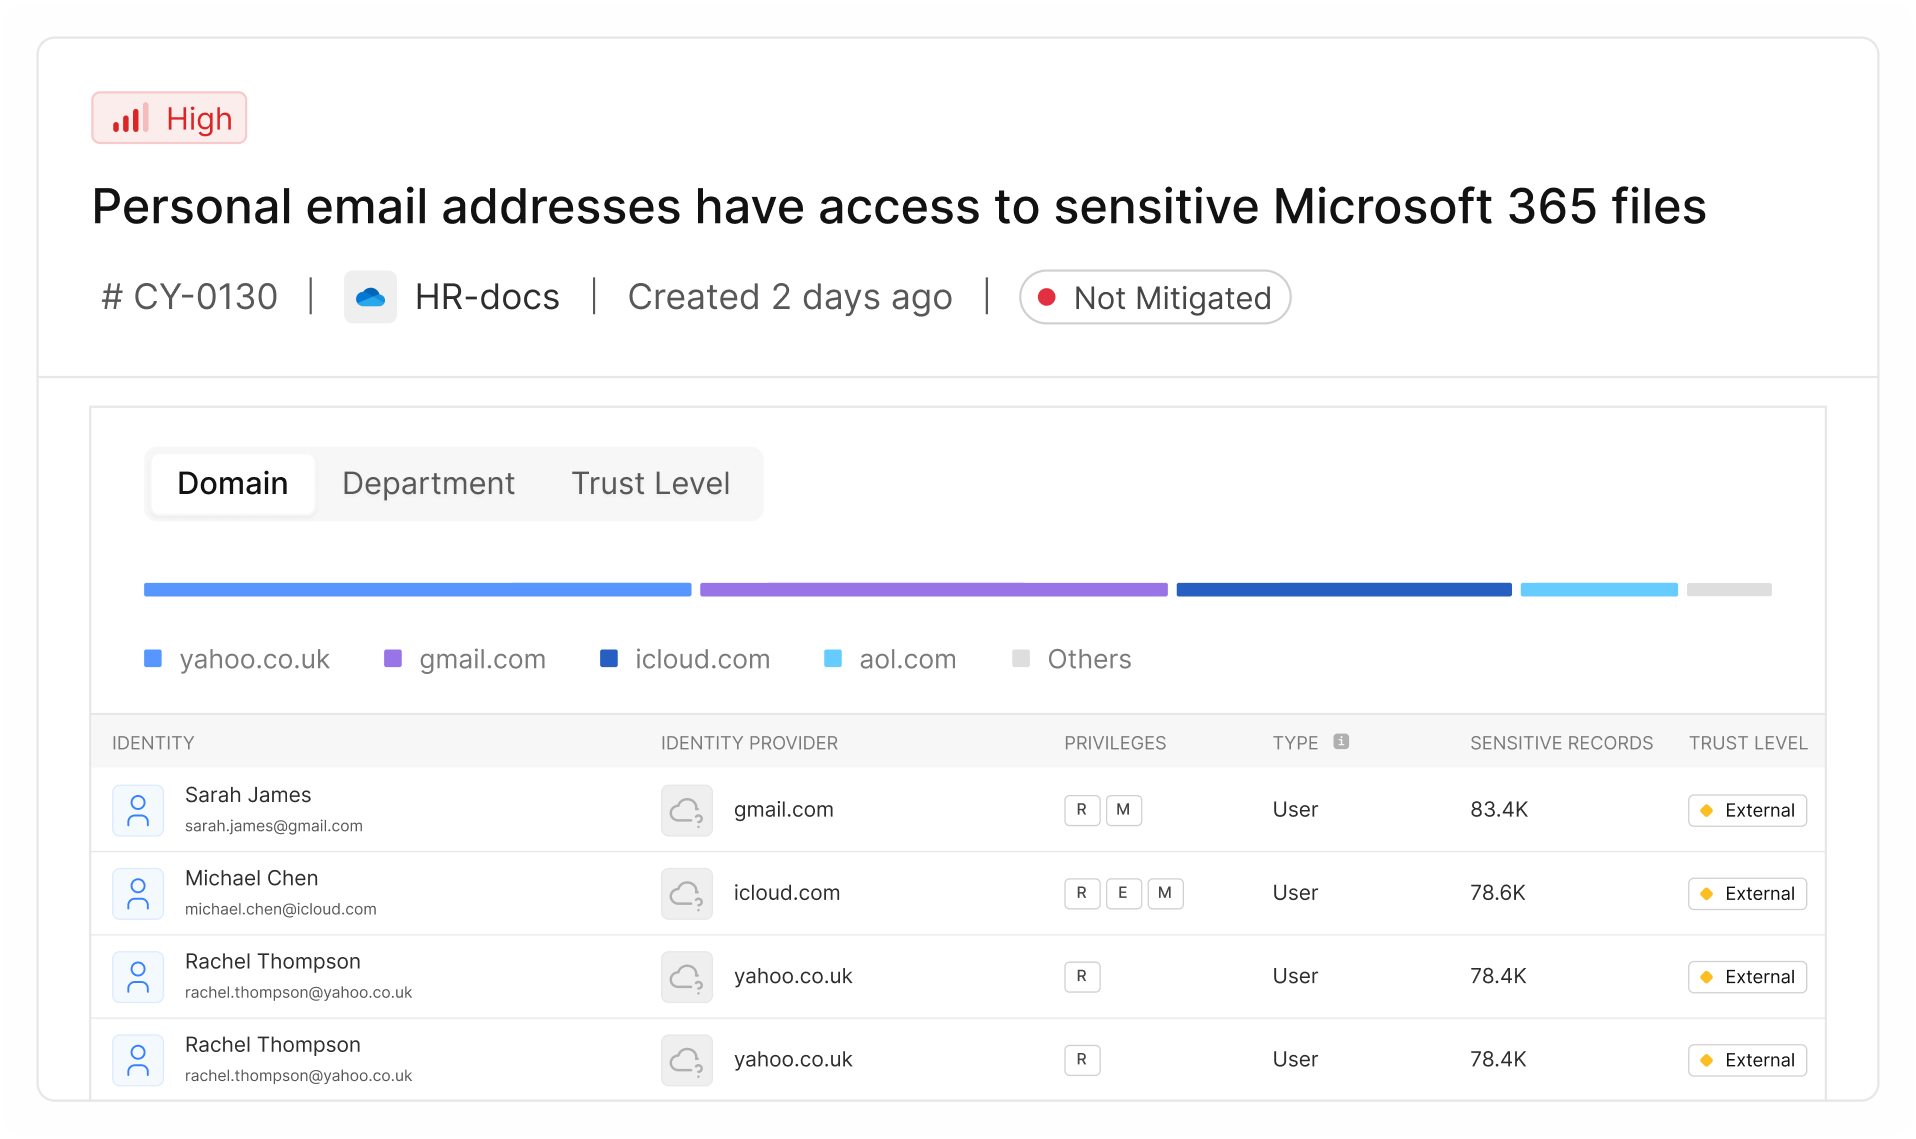Screen dimensions: 1916x1139
Task: Click the issue title heading
Action: [x=899, y=207]
